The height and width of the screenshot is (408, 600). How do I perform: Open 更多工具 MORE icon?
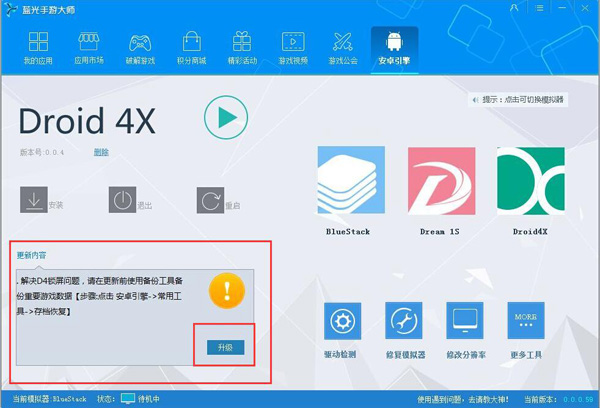(x=526, y=320)
